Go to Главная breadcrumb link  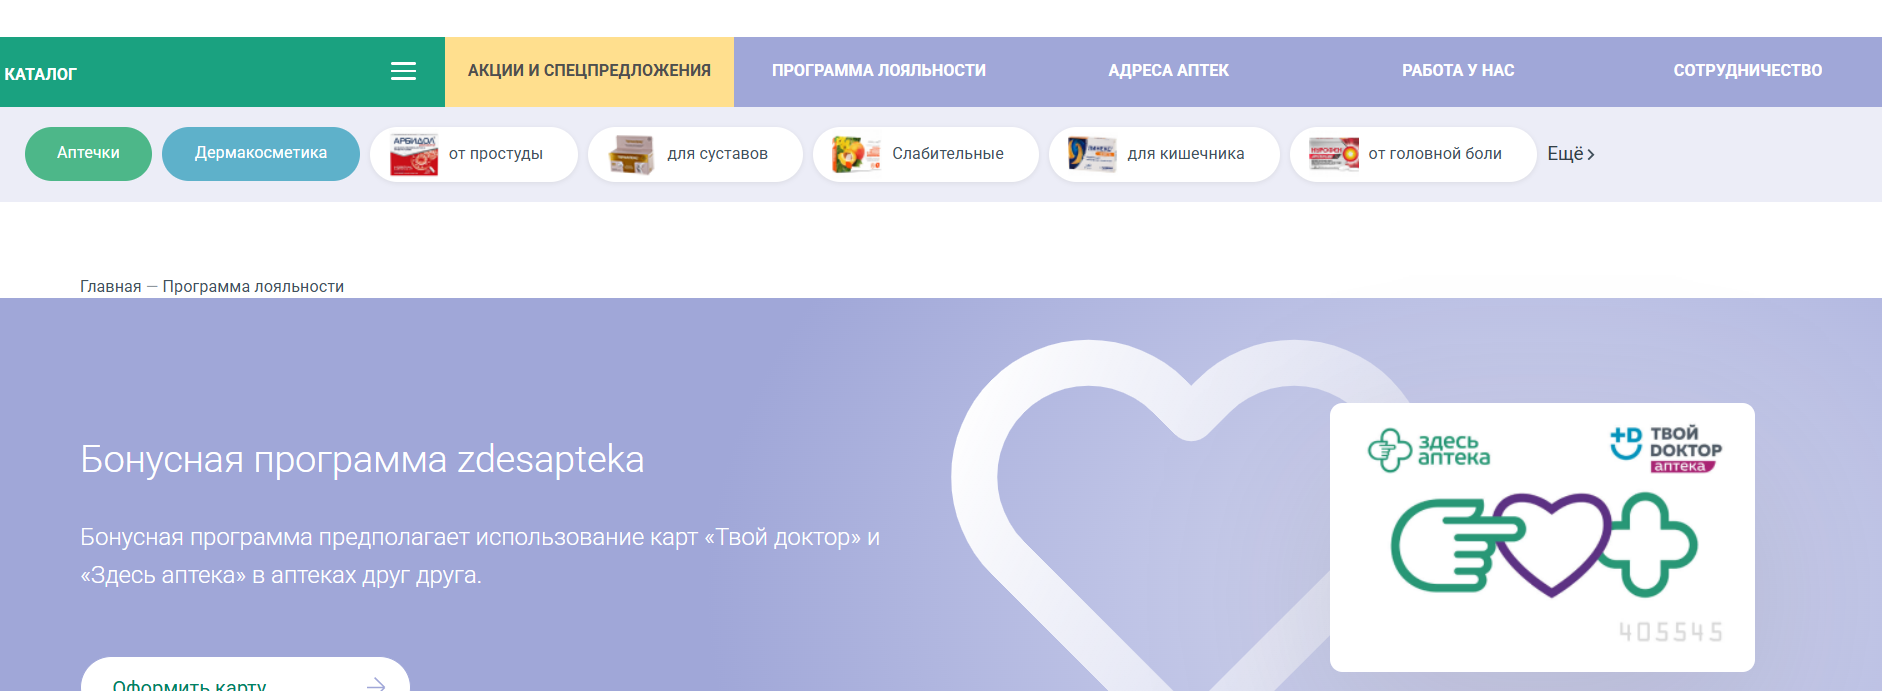[x=110, y=287]
